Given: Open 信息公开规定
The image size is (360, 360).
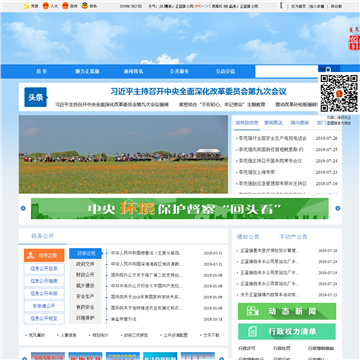Looking at the screenshot, I should (44, 319).
